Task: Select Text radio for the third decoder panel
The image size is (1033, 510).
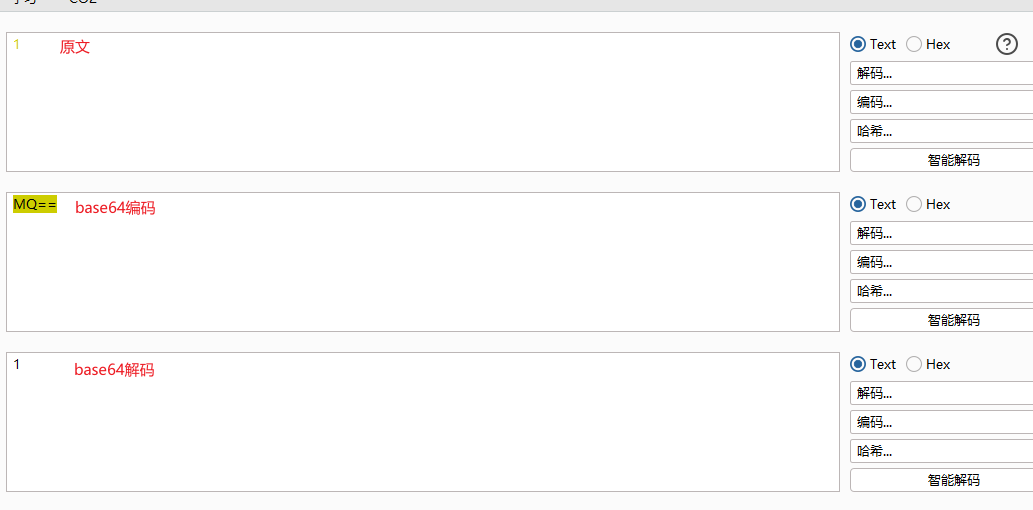Action: point(858,364)
